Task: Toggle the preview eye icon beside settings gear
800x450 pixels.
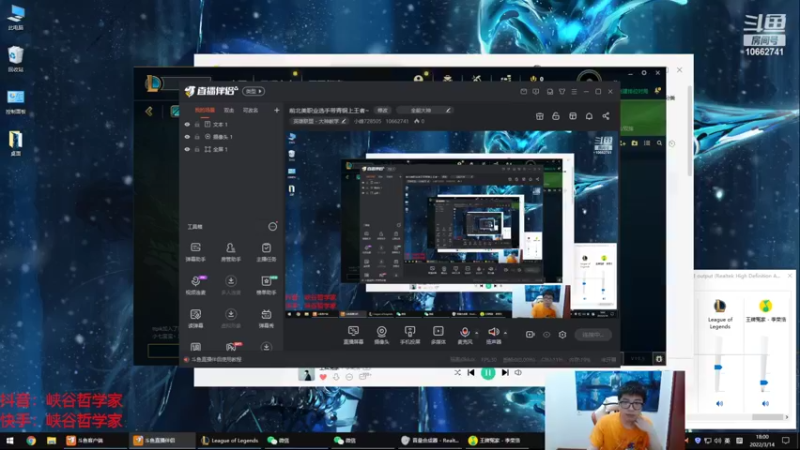Action: [546, 335]
